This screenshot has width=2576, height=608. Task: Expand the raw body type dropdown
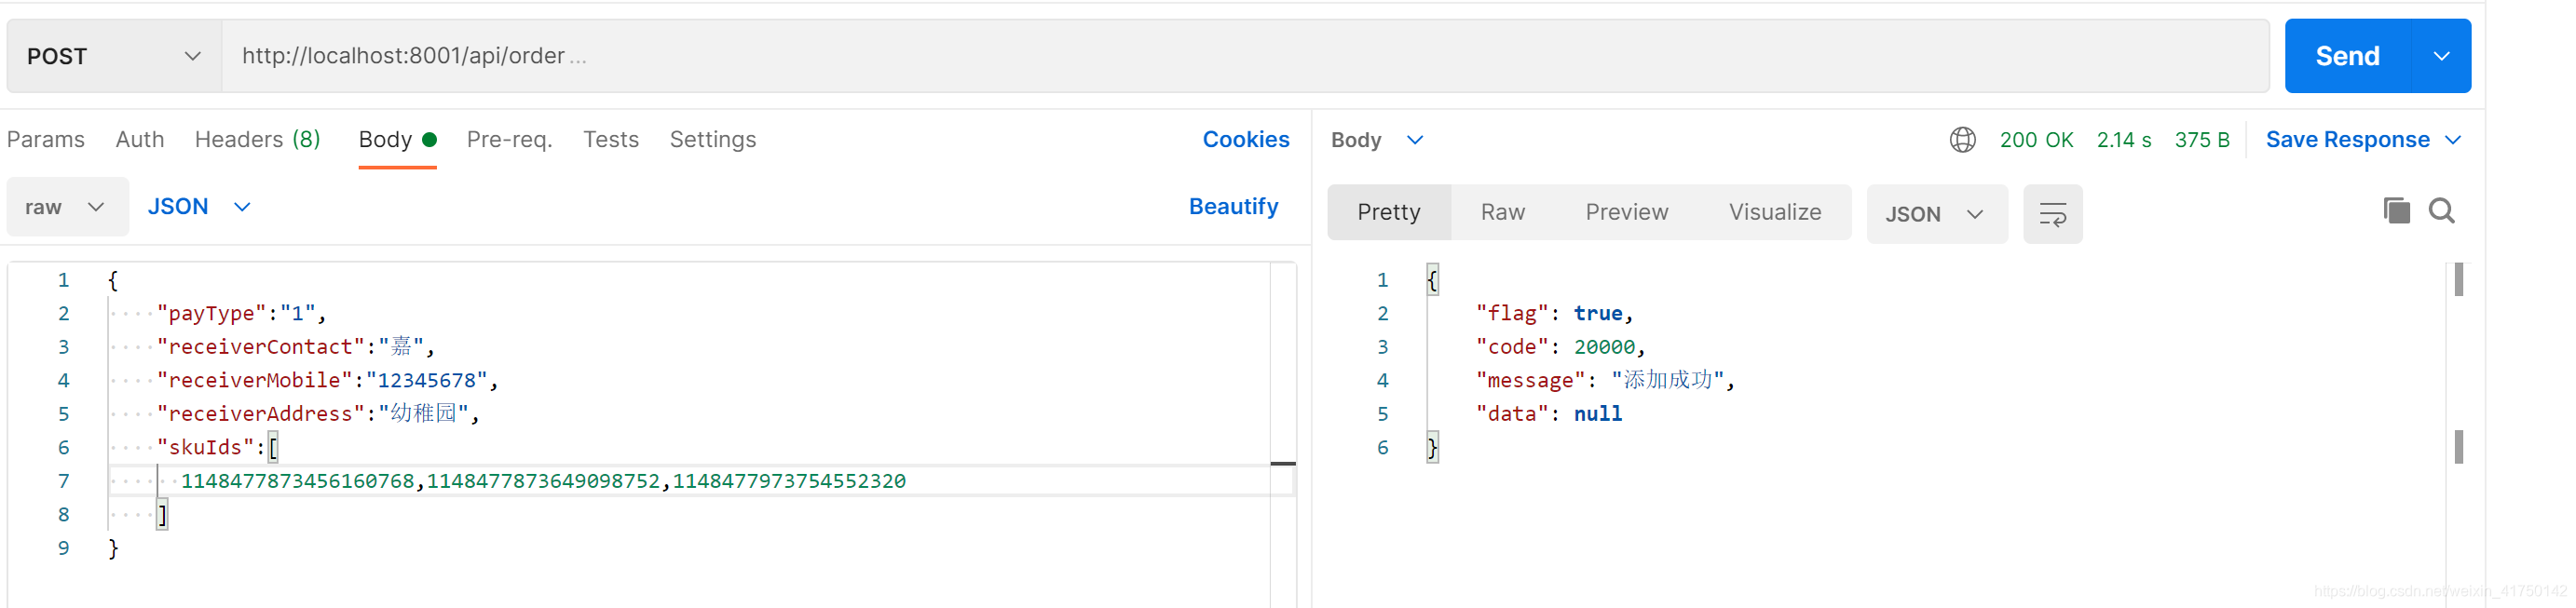pyautogui.click(x=66, y=207)
